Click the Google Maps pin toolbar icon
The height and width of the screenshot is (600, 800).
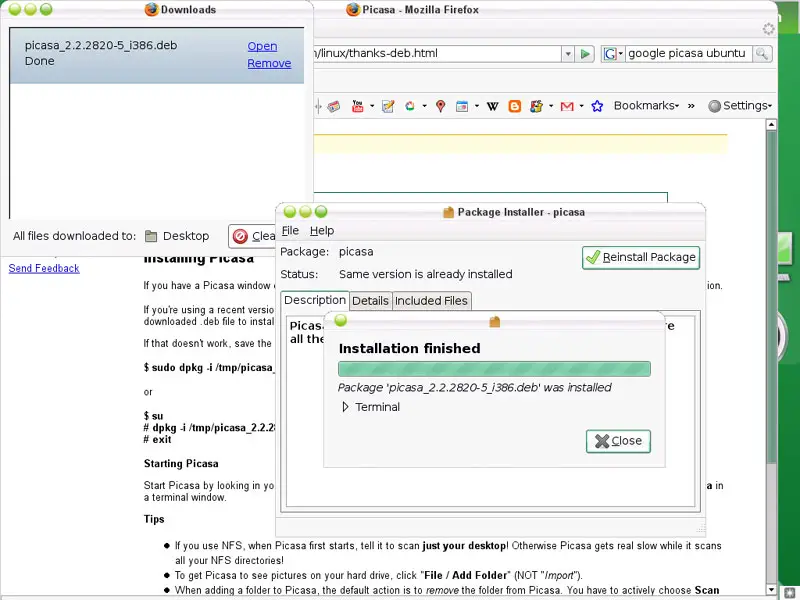click(441, 106)
